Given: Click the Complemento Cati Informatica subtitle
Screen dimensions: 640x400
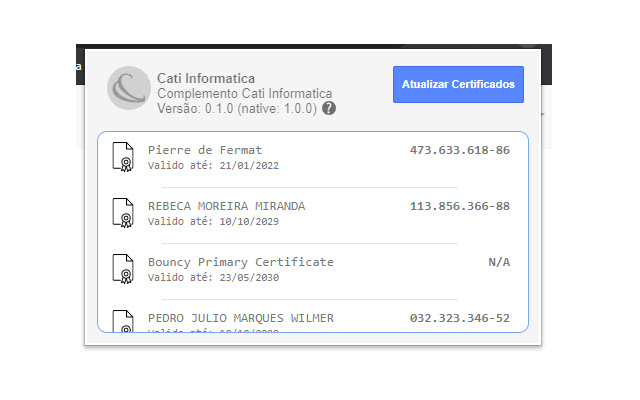Looking at the screenshot, I should (244, 93).
